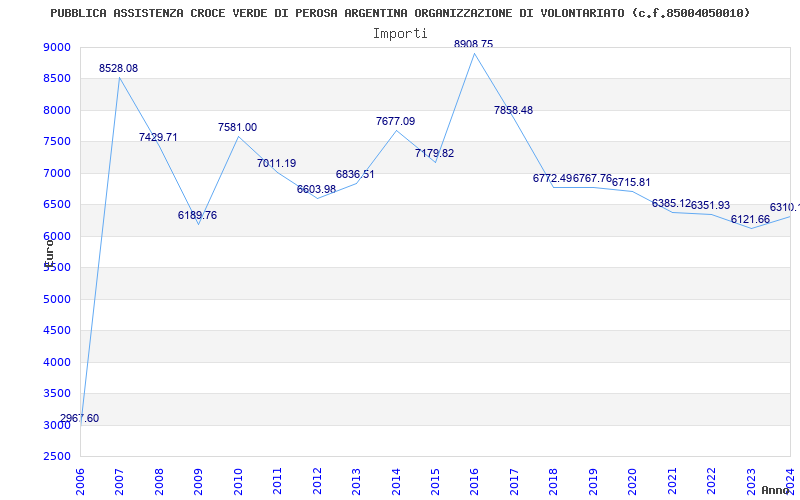Click the y-axis tick 8500
The height and width of the screenshot is (500, 800).
pyautogui.click(x=57, y=79)
